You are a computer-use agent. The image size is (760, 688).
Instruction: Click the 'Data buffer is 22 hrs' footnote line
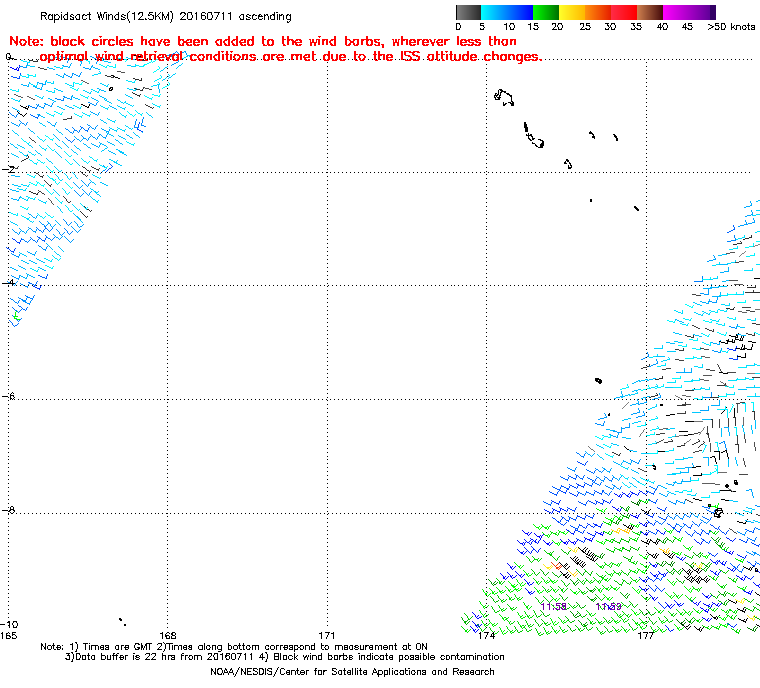pos(285,657)
